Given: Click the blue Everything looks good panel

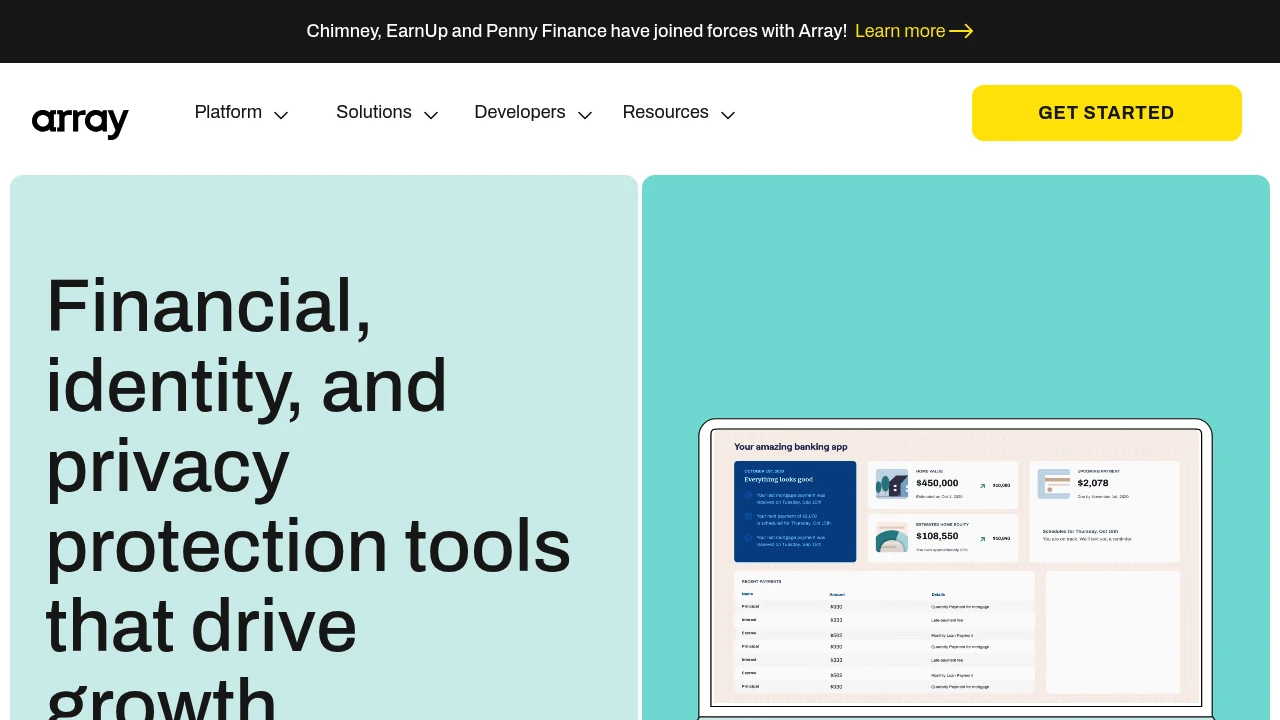Looking at the screenshot, I should point(795,511).
